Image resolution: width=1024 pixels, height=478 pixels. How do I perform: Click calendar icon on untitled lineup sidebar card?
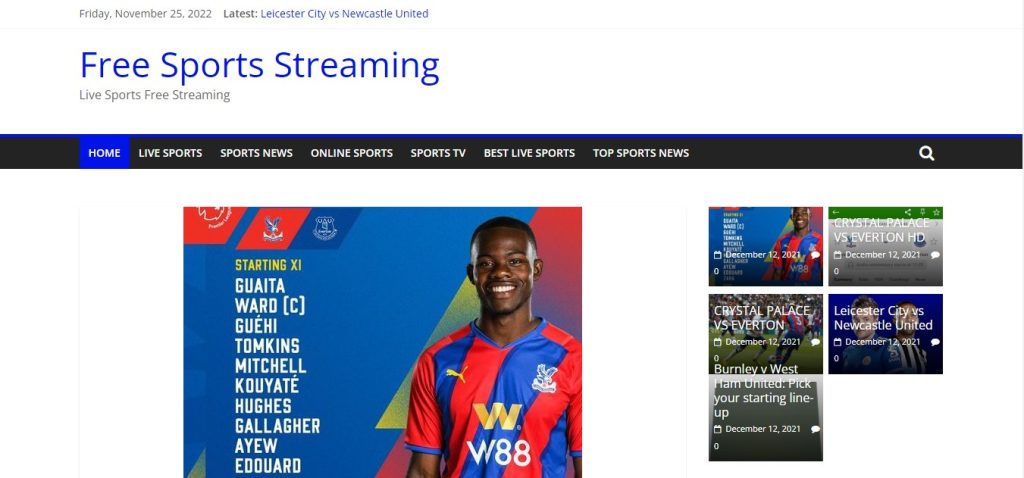[x=718, y=255]
